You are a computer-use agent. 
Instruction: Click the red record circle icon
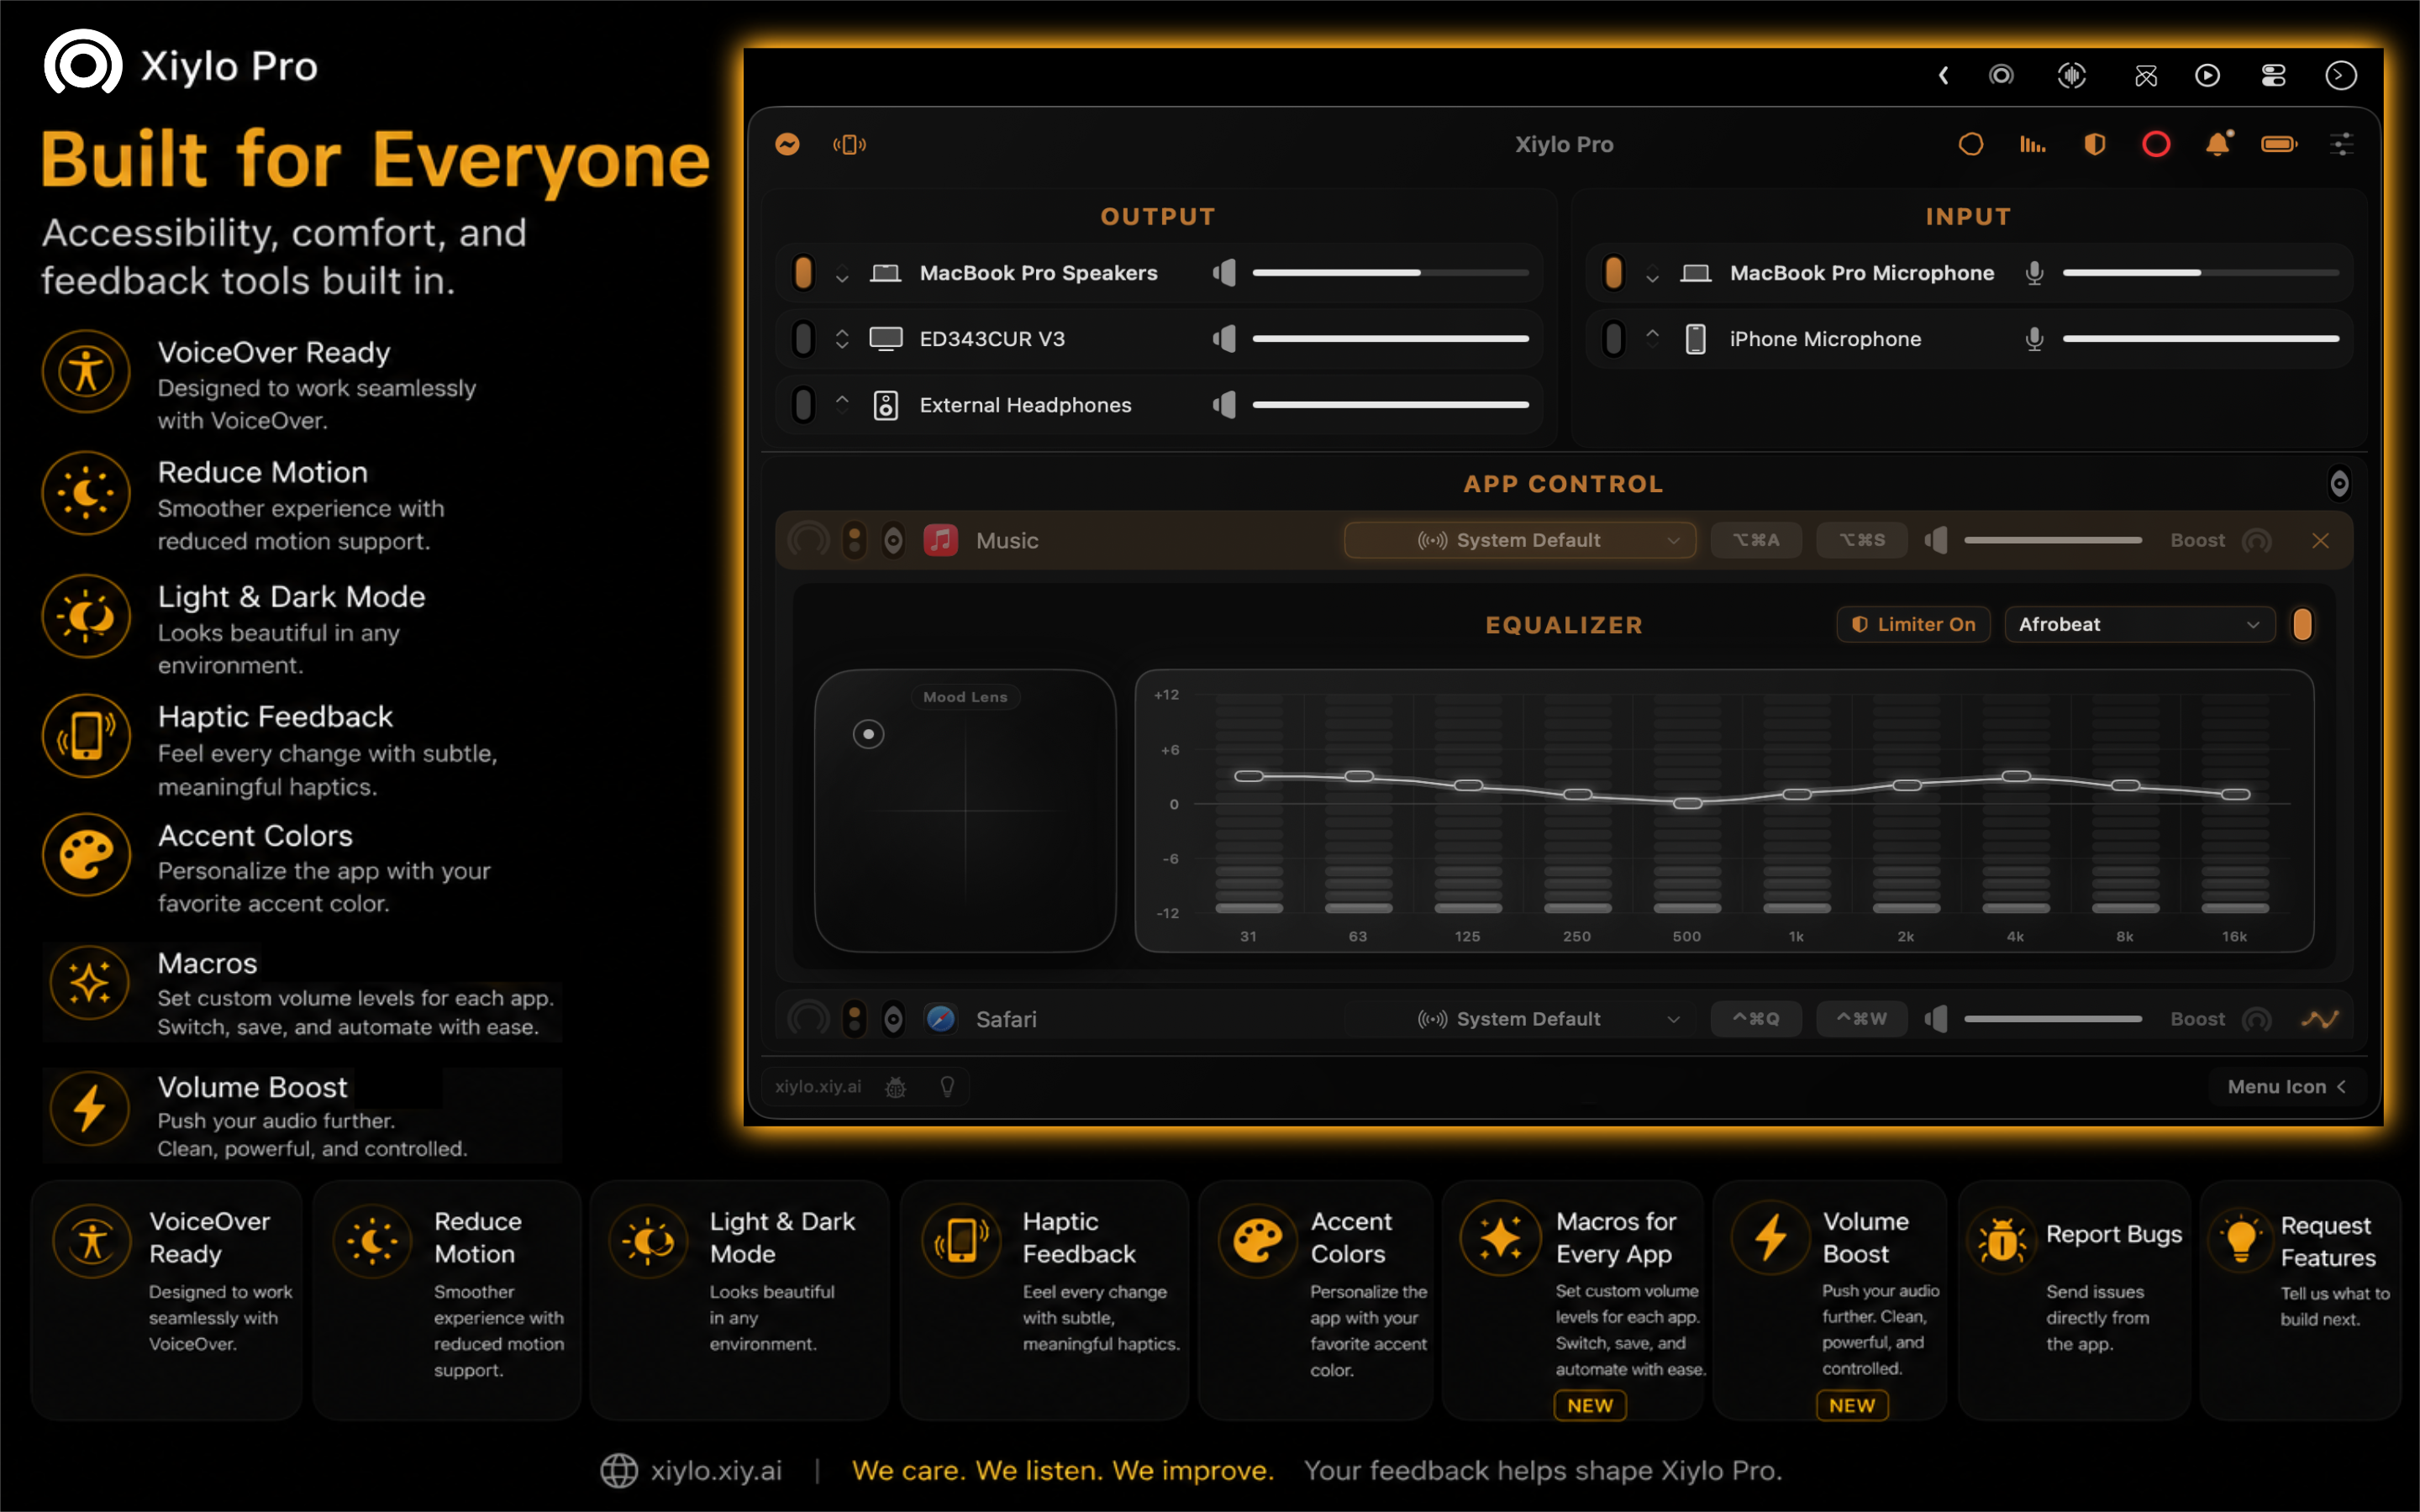2156,144
